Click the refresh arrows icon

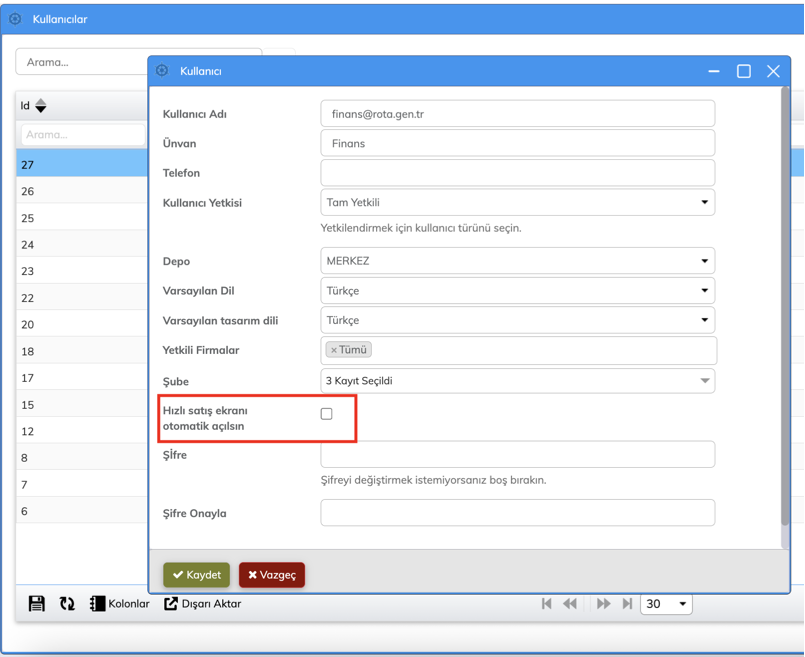[x=67, y=604]
